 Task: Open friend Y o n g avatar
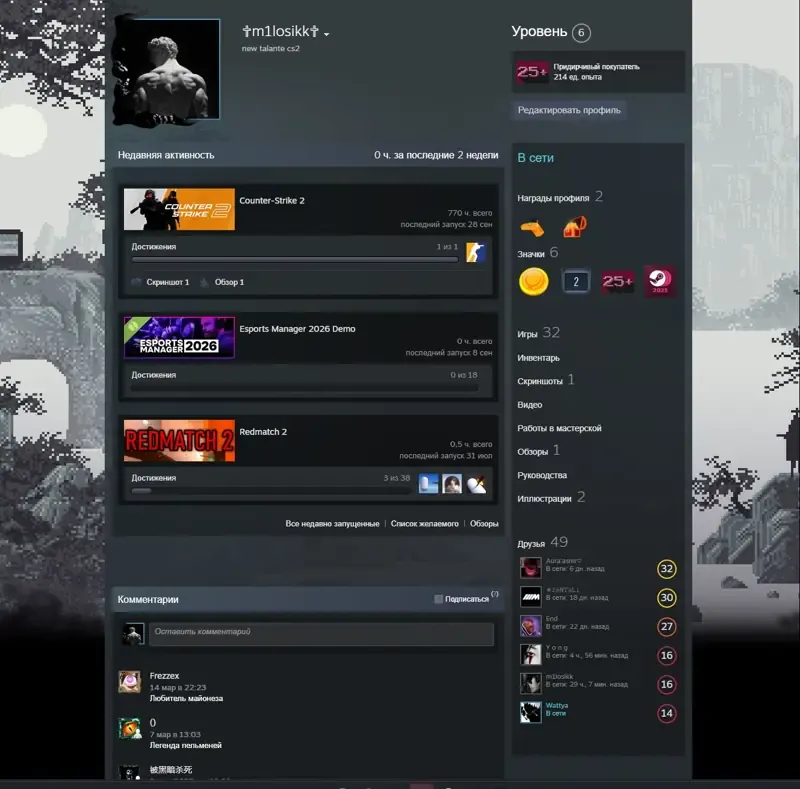click(531, 654)
